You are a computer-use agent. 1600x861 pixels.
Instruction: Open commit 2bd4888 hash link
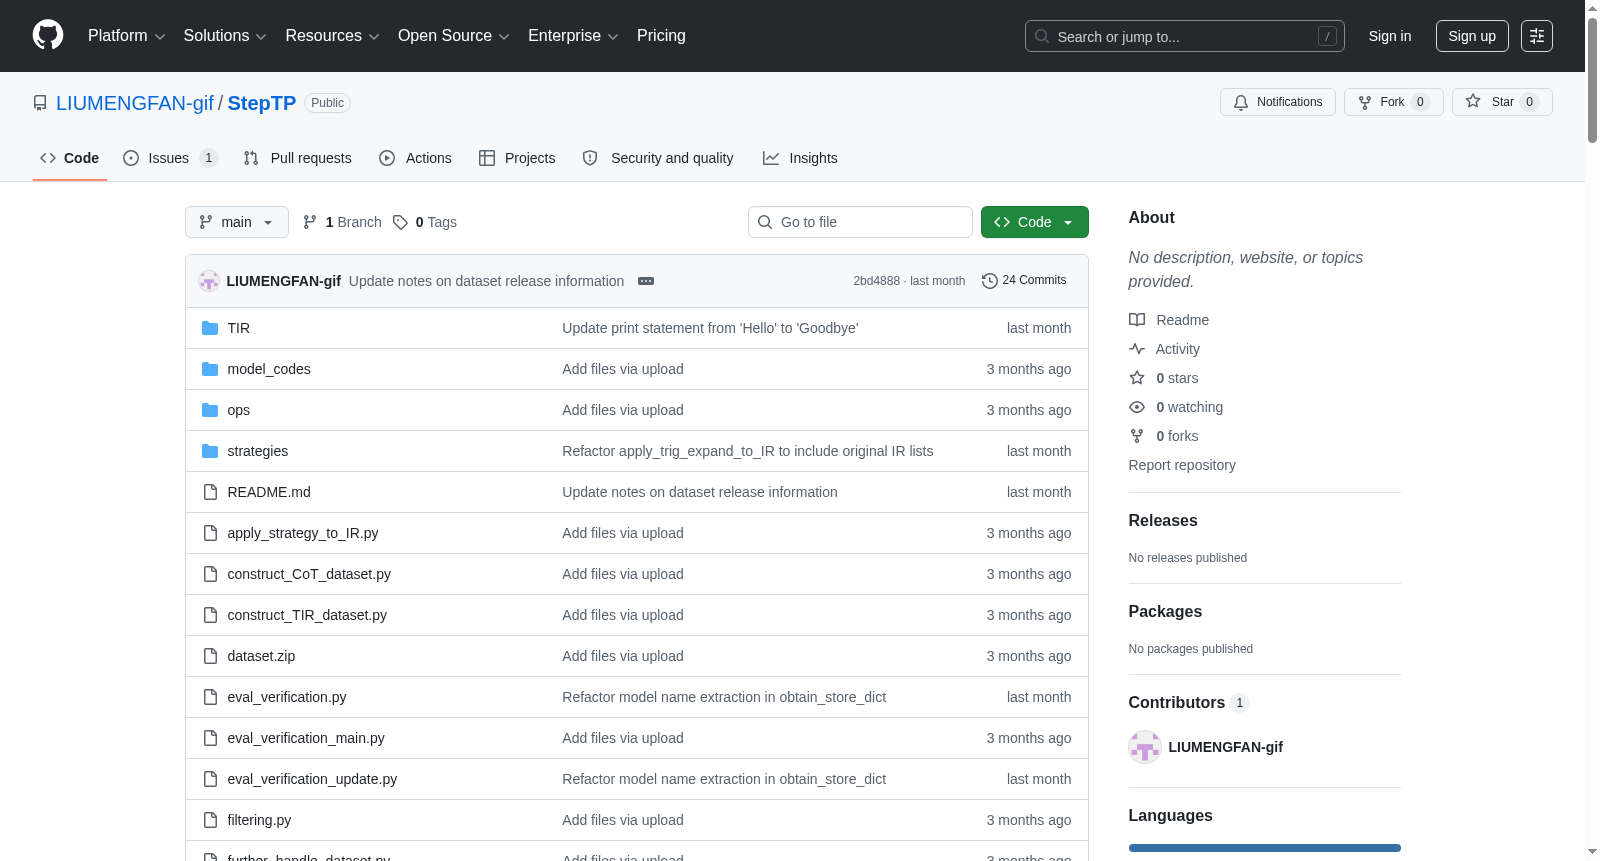coord(876,281)
